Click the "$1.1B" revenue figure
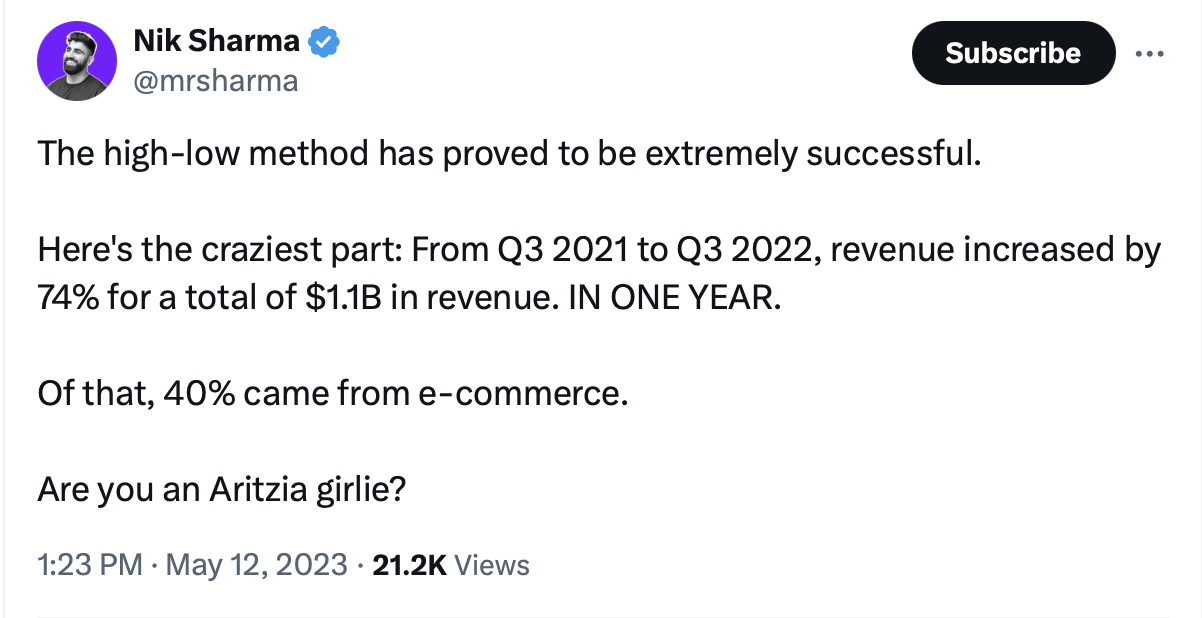 (343, 298)
